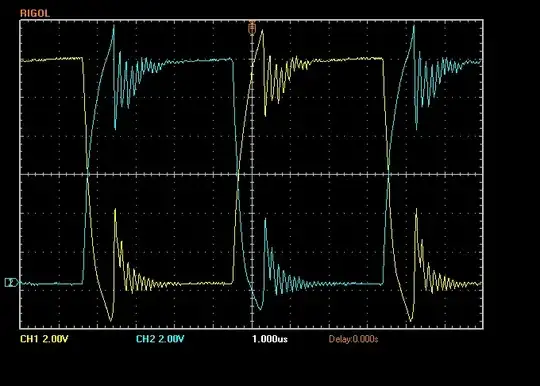This screenshot has width=540, height=386.
Task: Select the CH2 2.00V scale readout
Action: click(x=160, y=339)
